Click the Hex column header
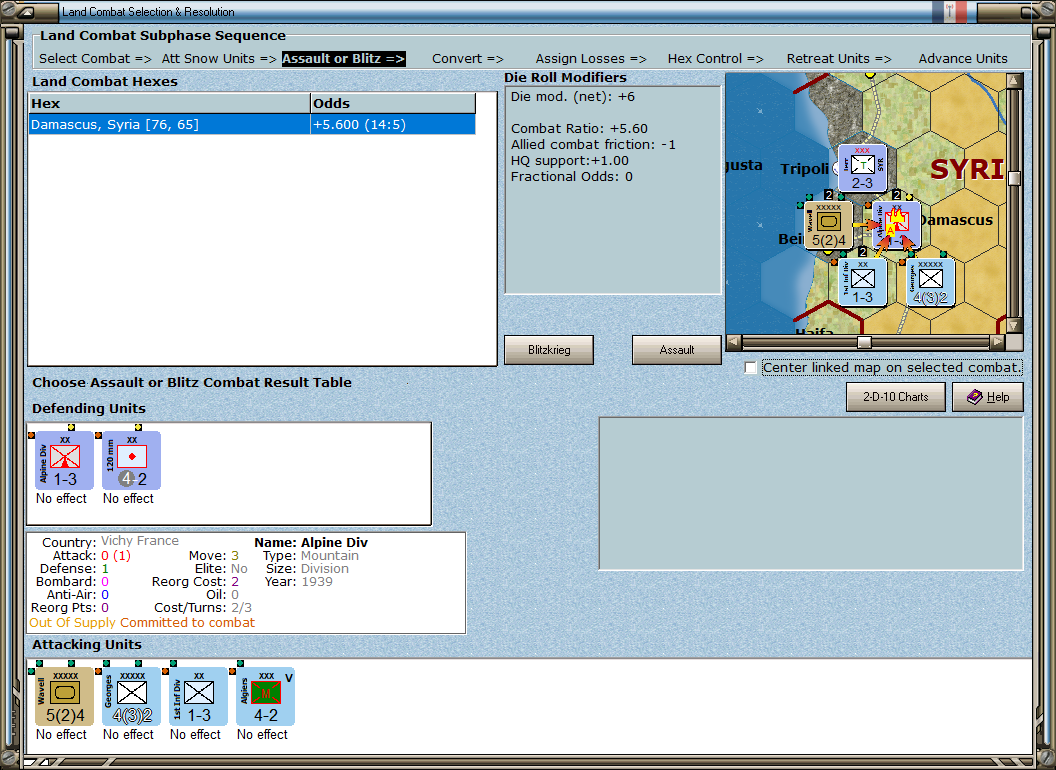This screenshot has width=1056, height=770. click(x=169, y=103)
